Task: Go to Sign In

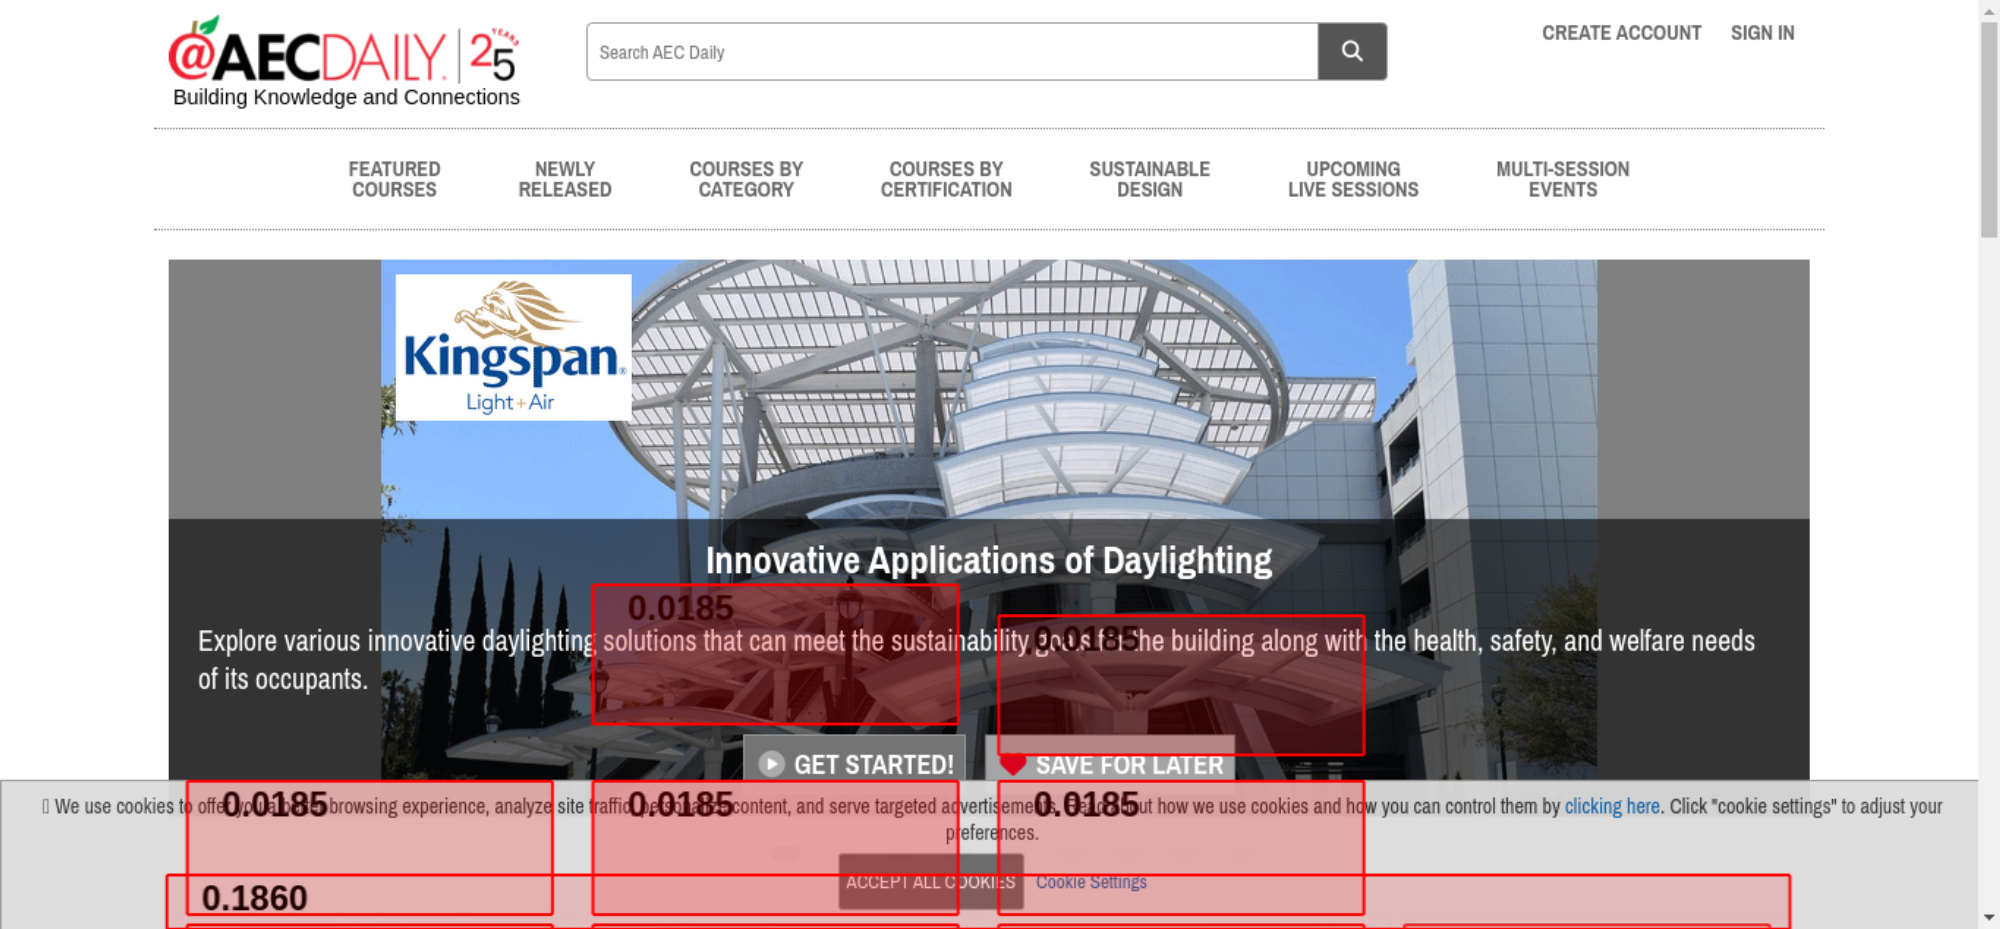Action: pos(1762,33)
